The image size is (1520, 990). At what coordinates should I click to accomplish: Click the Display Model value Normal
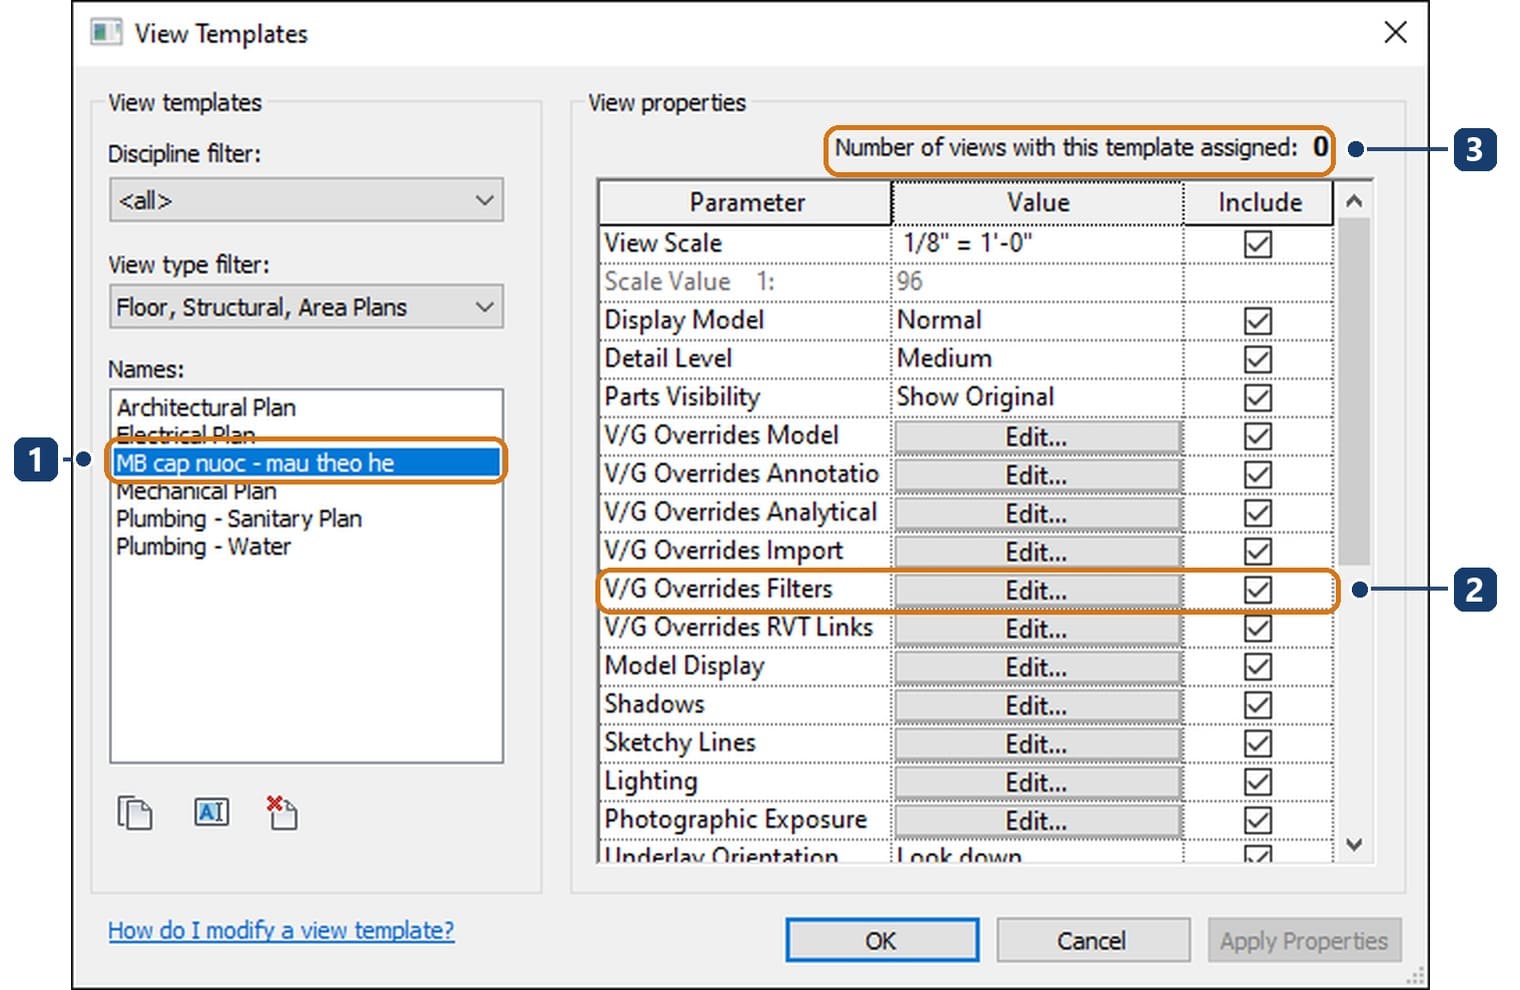click(x=1037, y=320)
